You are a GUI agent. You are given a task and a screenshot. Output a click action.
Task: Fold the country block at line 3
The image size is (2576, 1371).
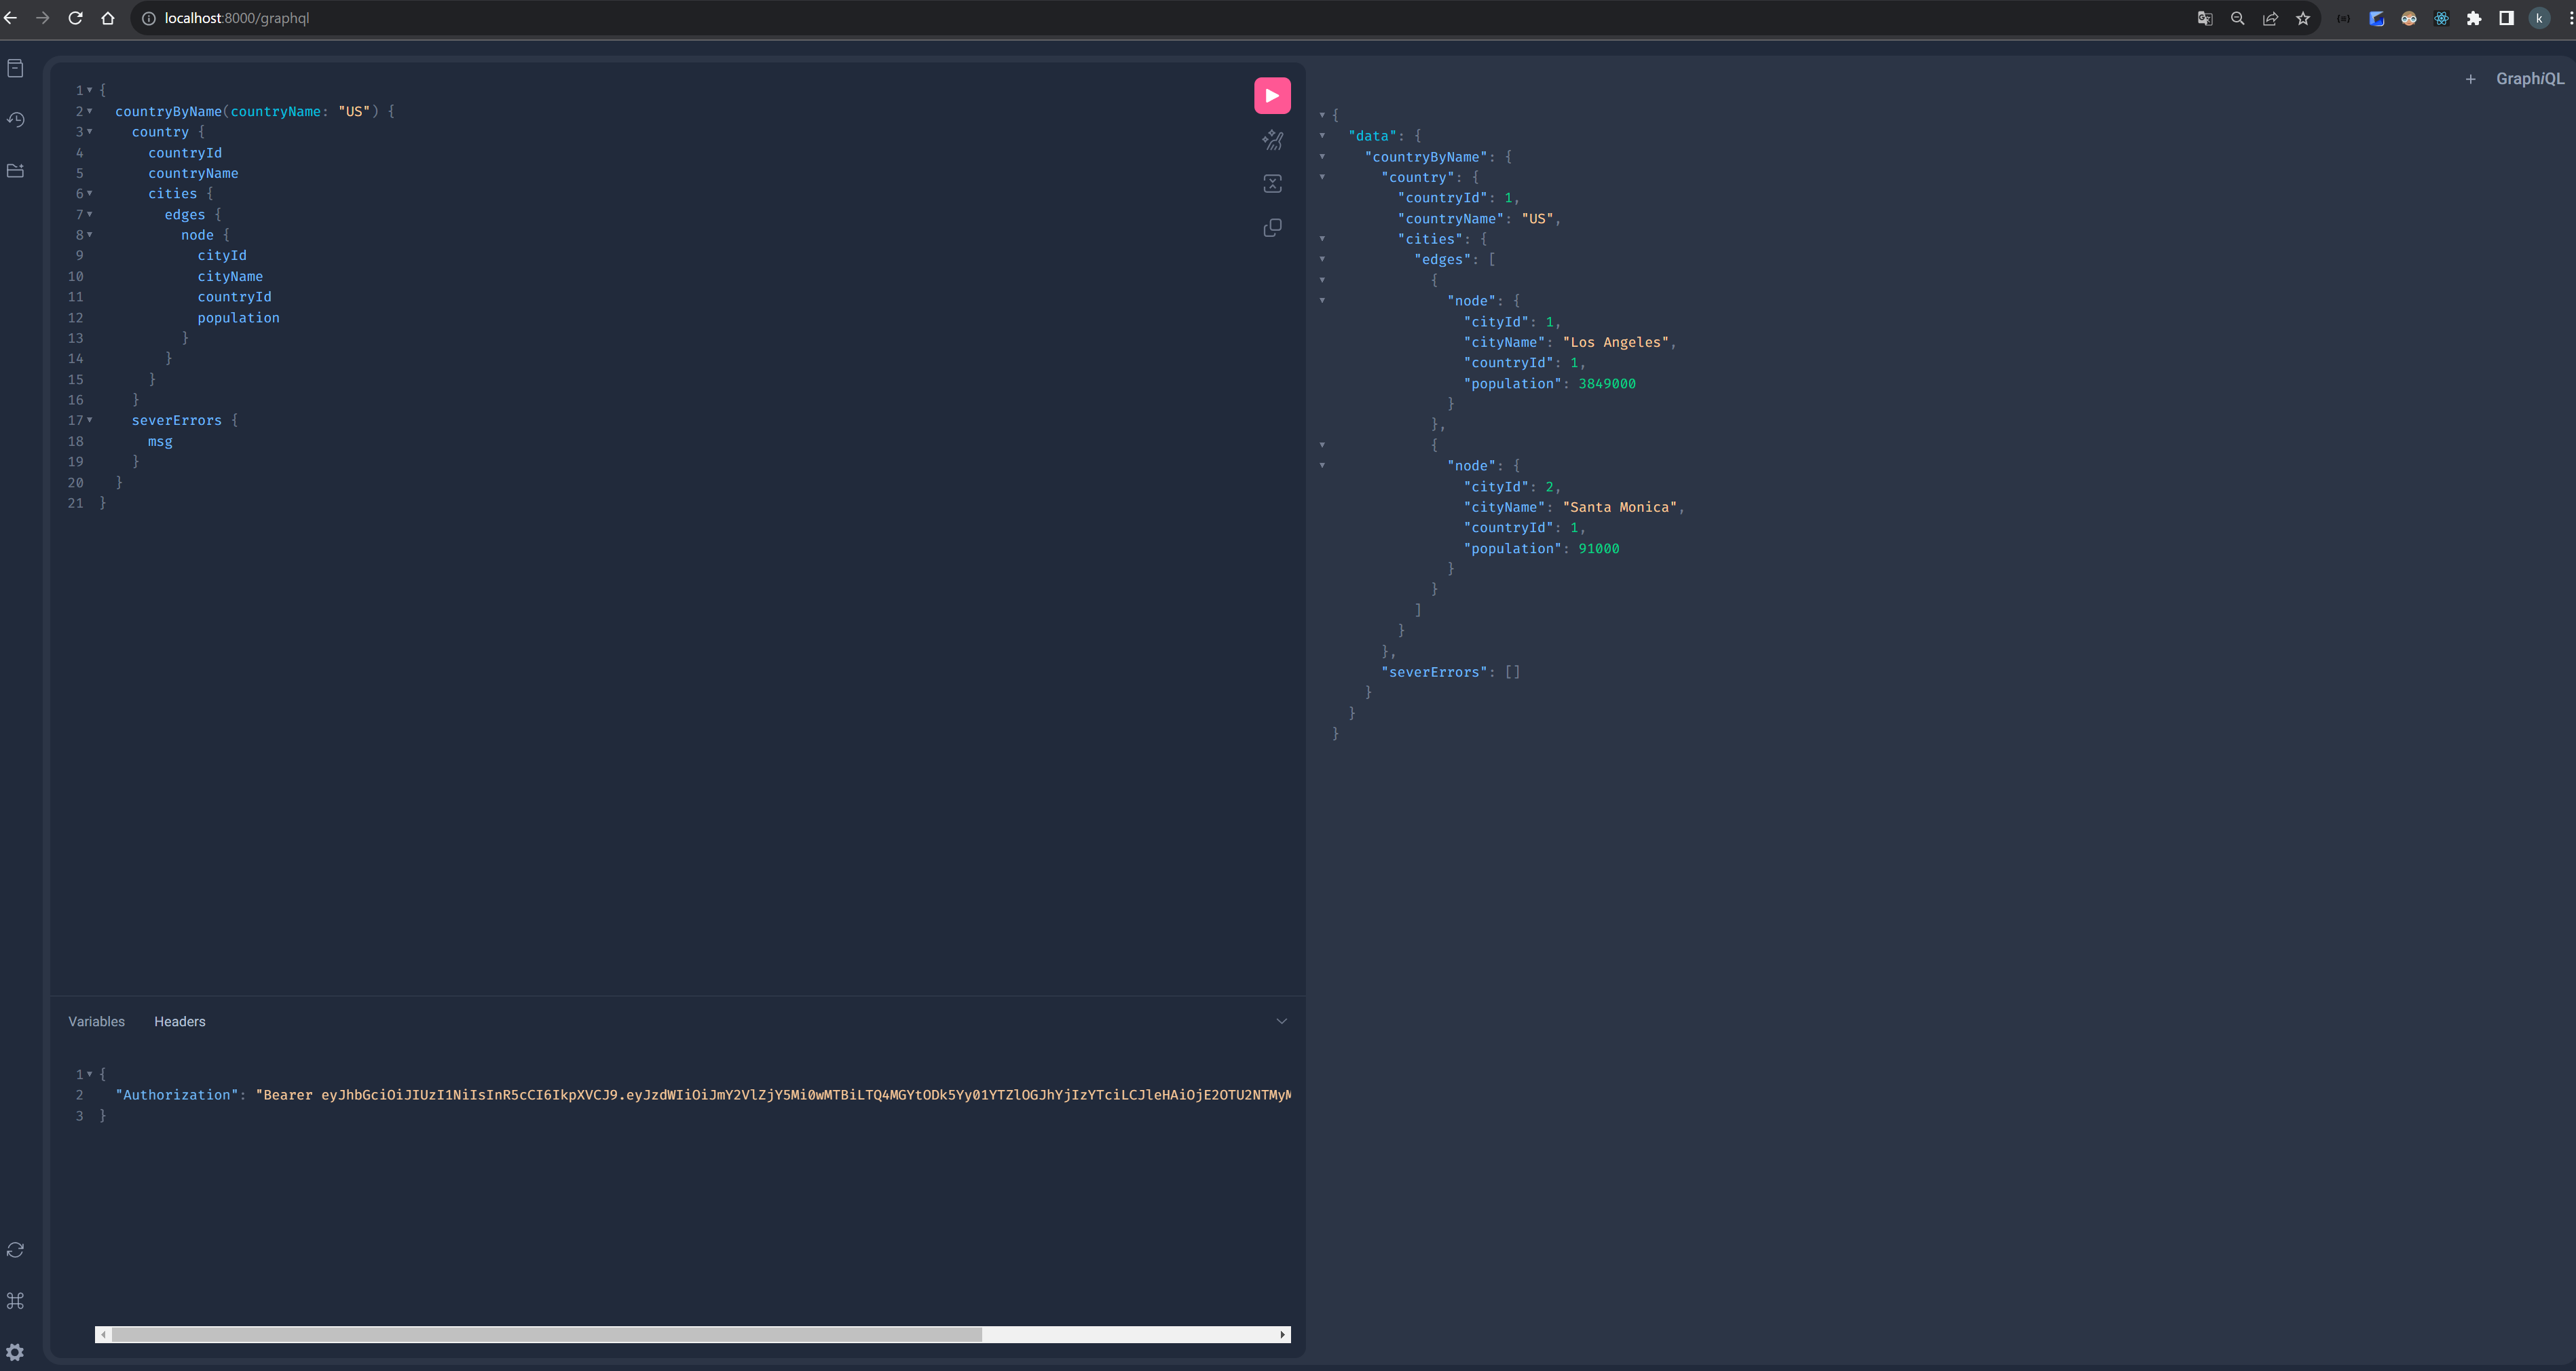pos(89,132)
